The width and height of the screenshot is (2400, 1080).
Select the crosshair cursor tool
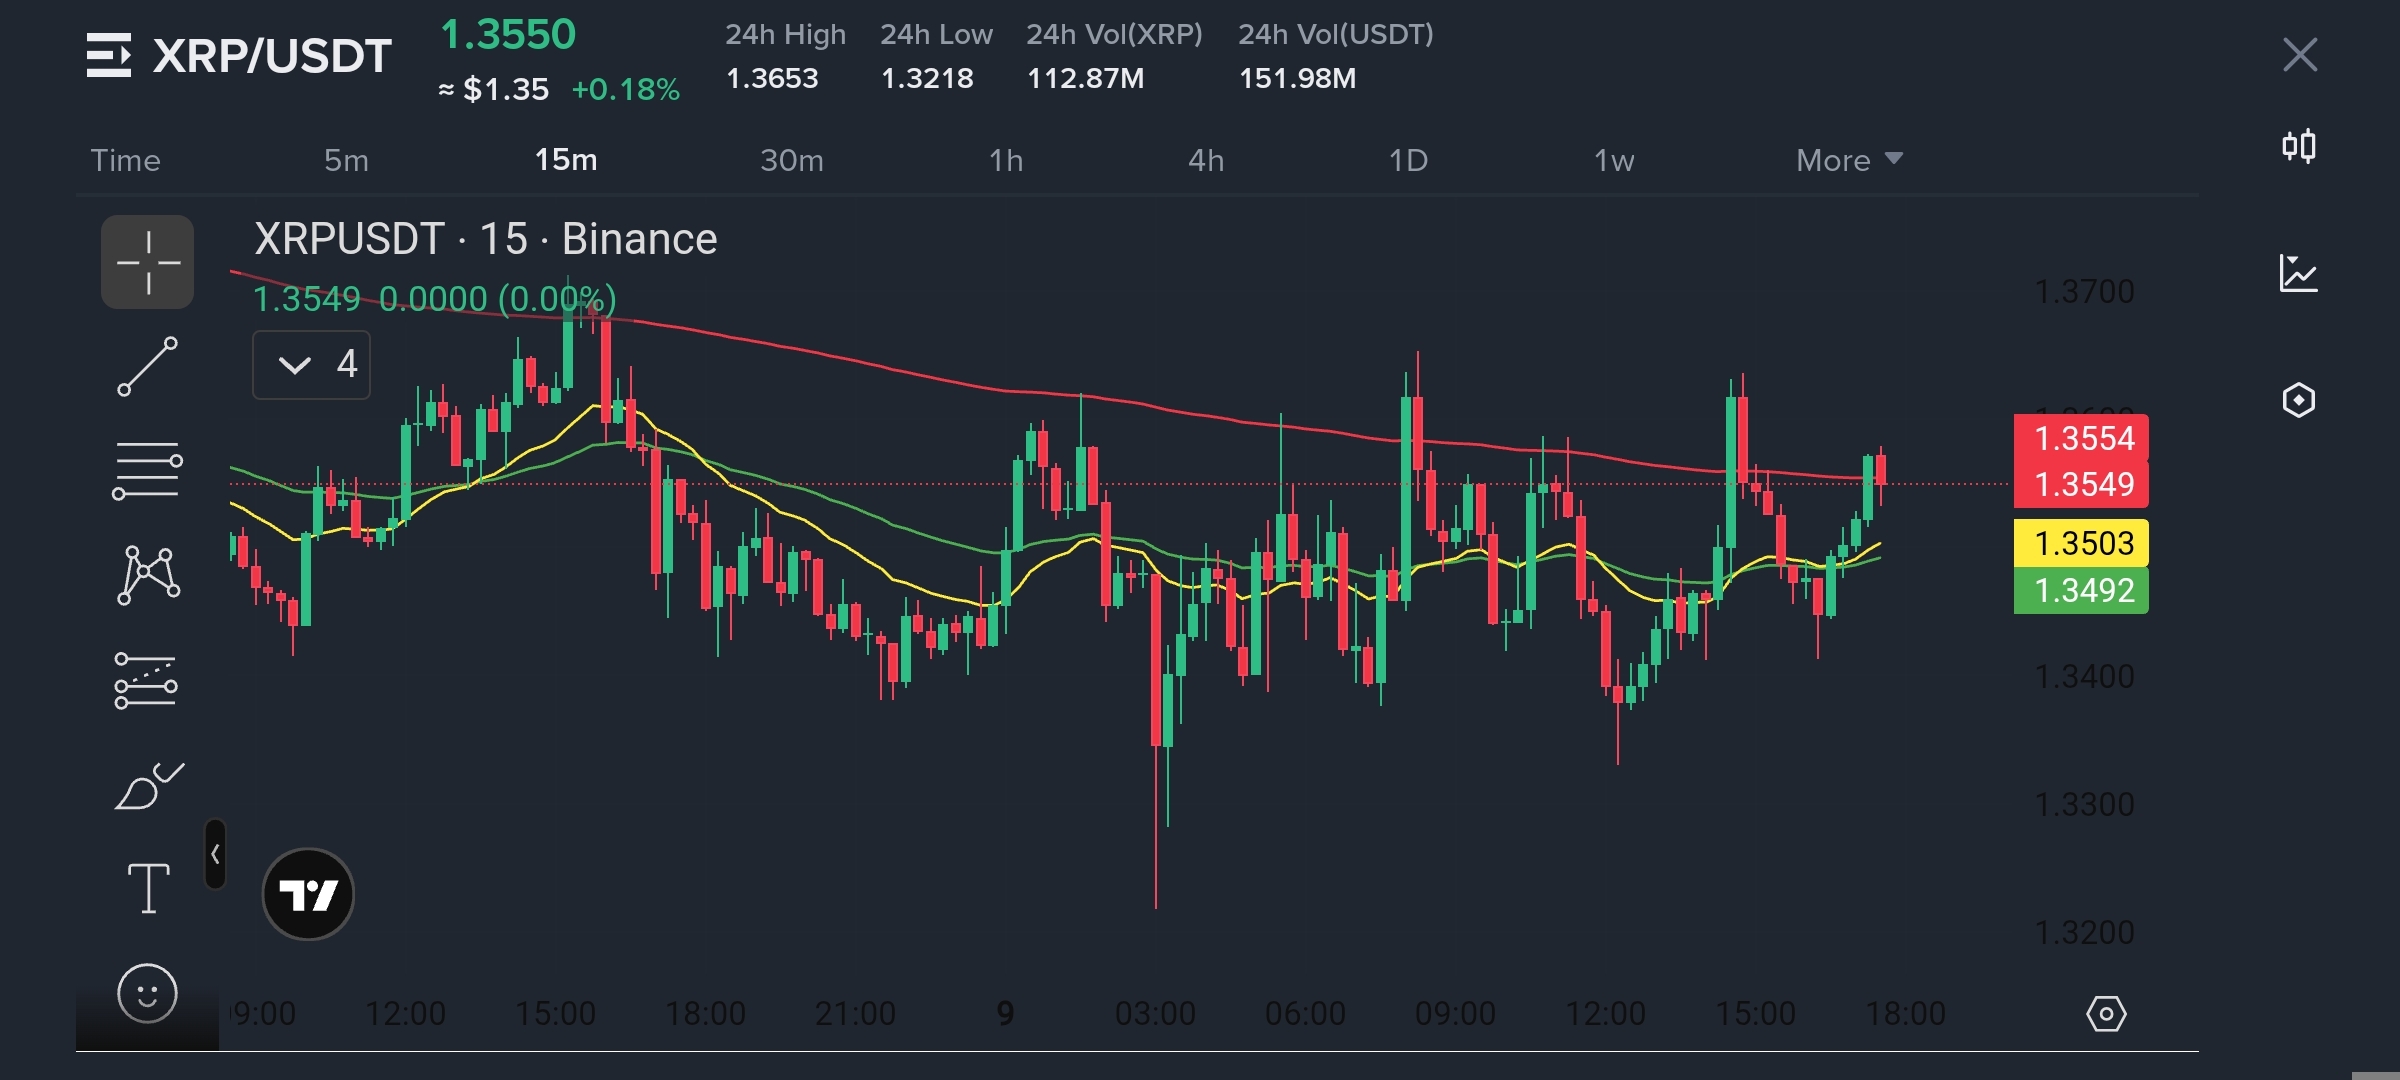(147, 262)
